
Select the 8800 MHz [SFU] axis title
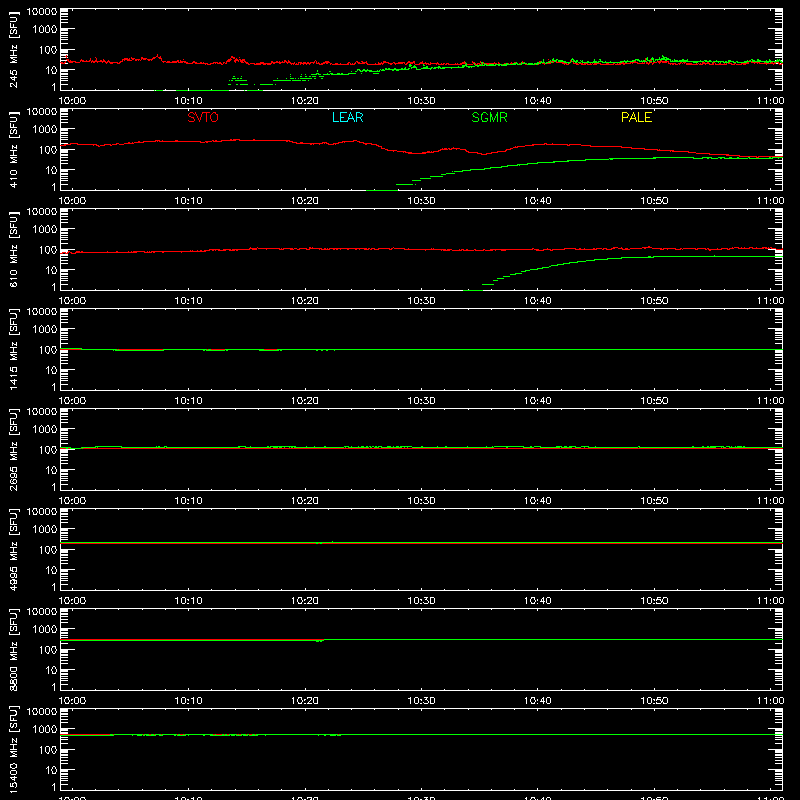pos(13,649)
